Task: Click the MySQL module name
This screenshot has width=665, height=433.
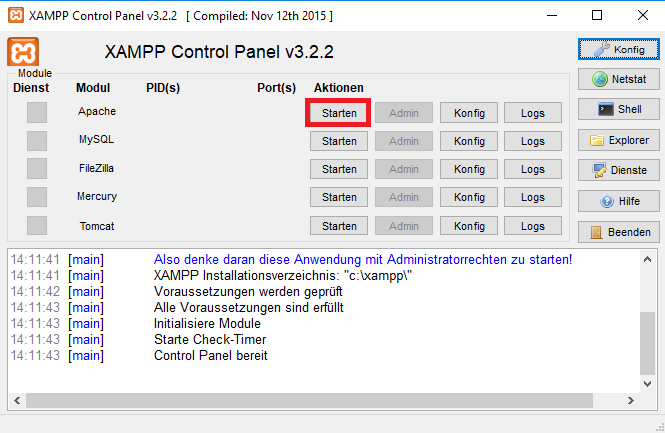Action: tap(96, 139)
